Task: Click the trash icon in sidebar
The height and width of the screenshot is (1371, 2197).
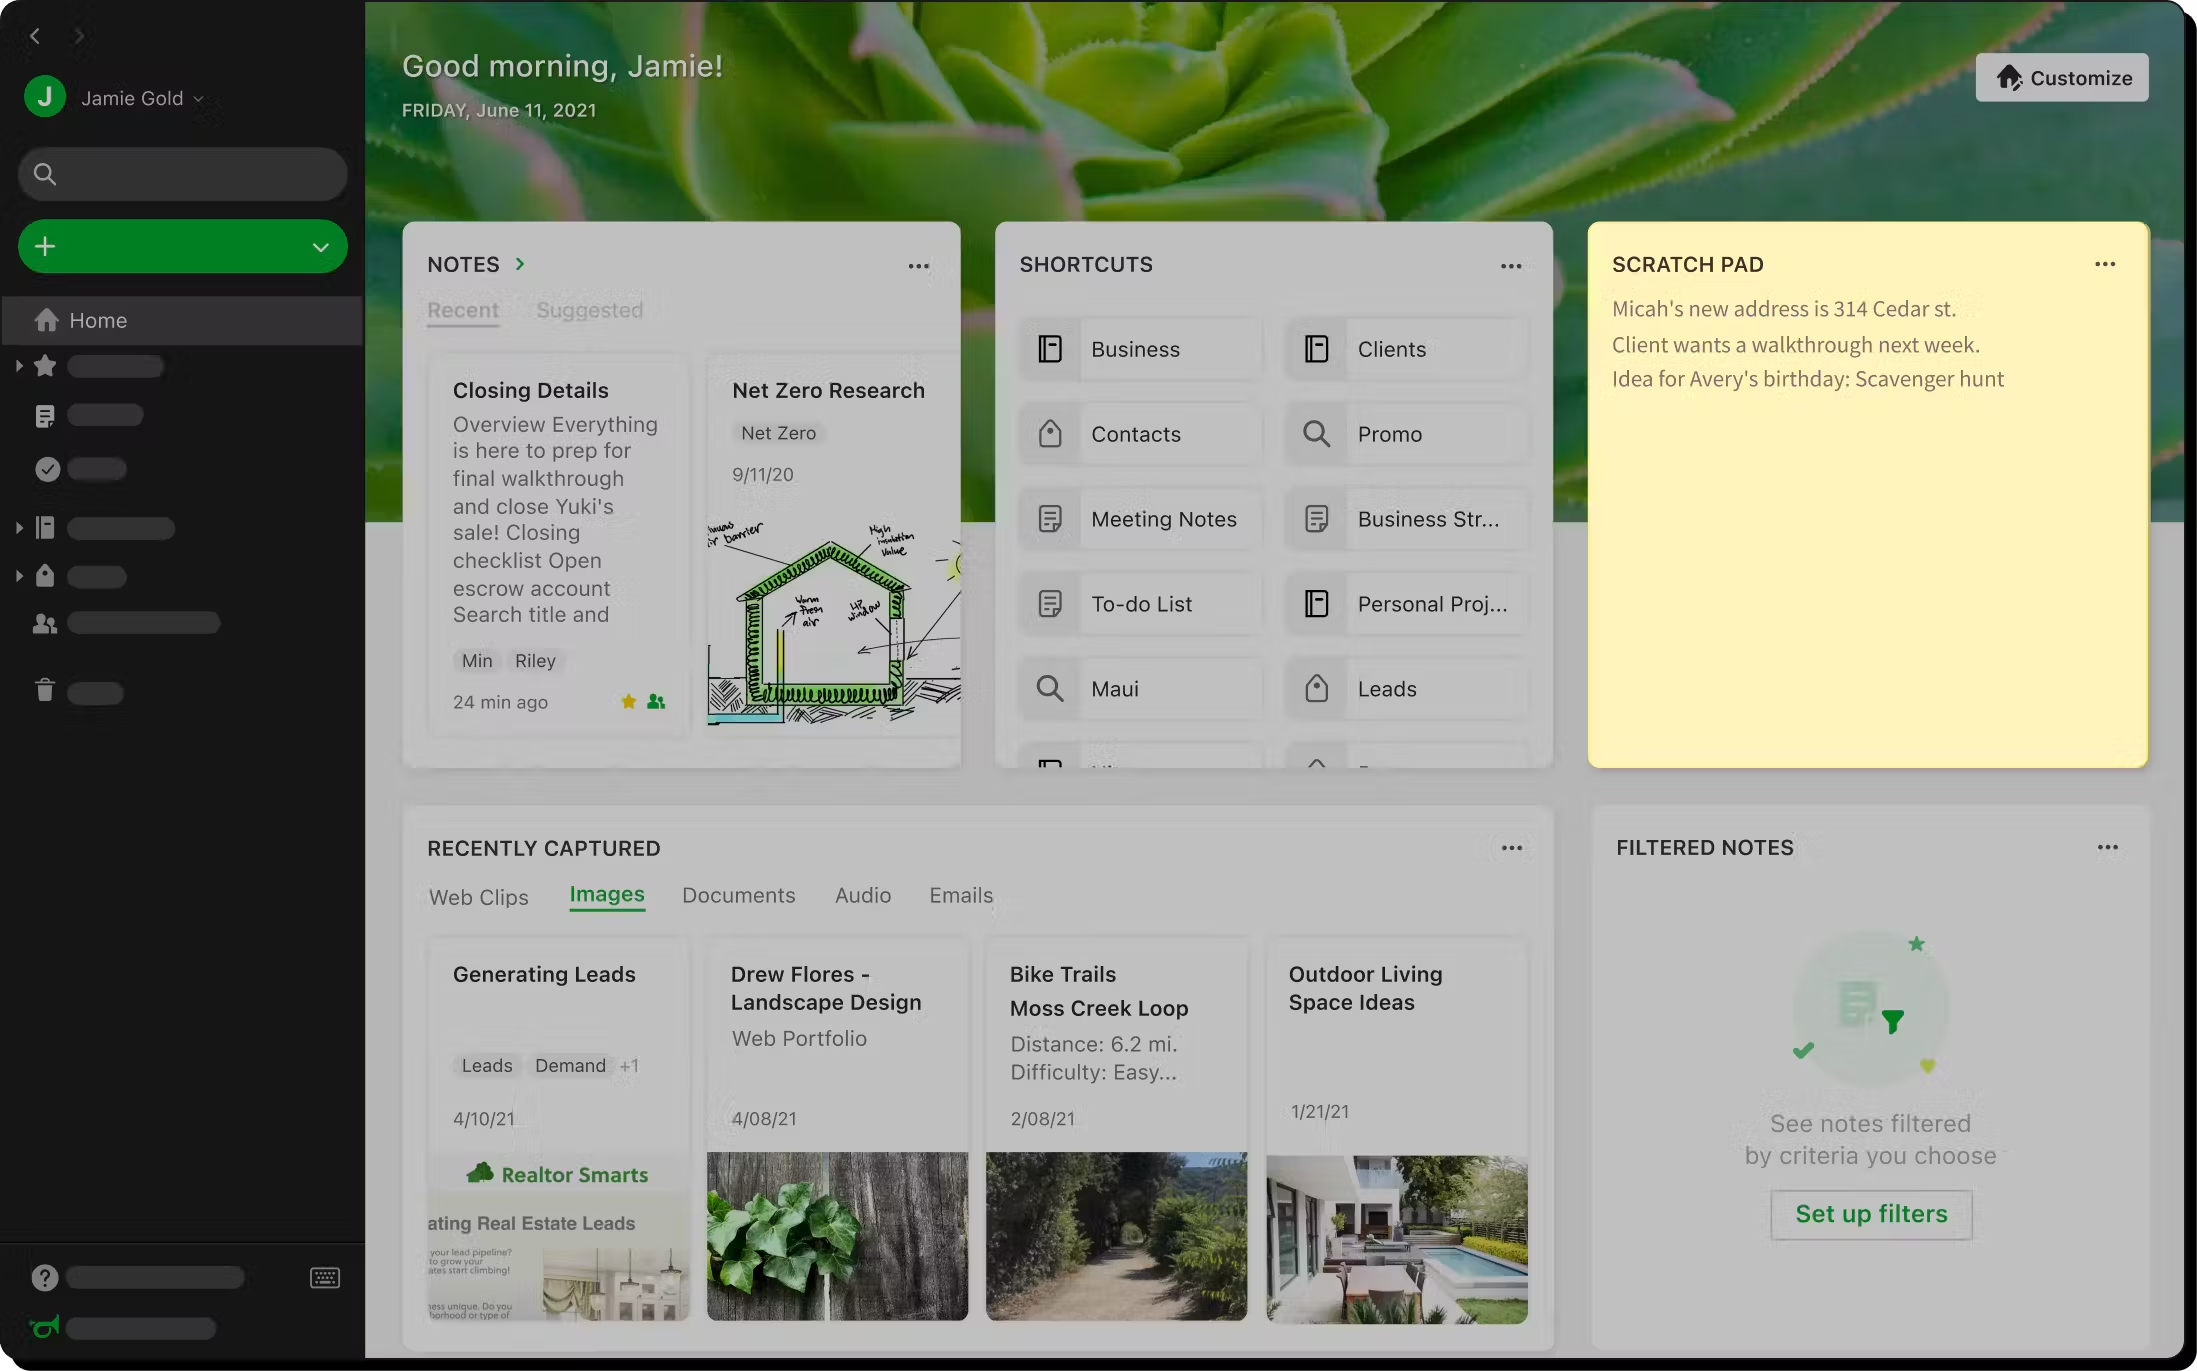Action: [45, 691]
